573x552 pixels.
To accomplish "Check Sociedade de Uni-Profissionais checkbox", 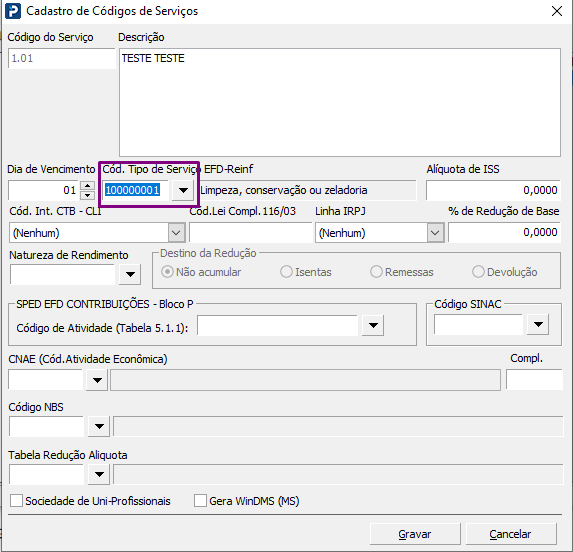I will pos(16,501).
